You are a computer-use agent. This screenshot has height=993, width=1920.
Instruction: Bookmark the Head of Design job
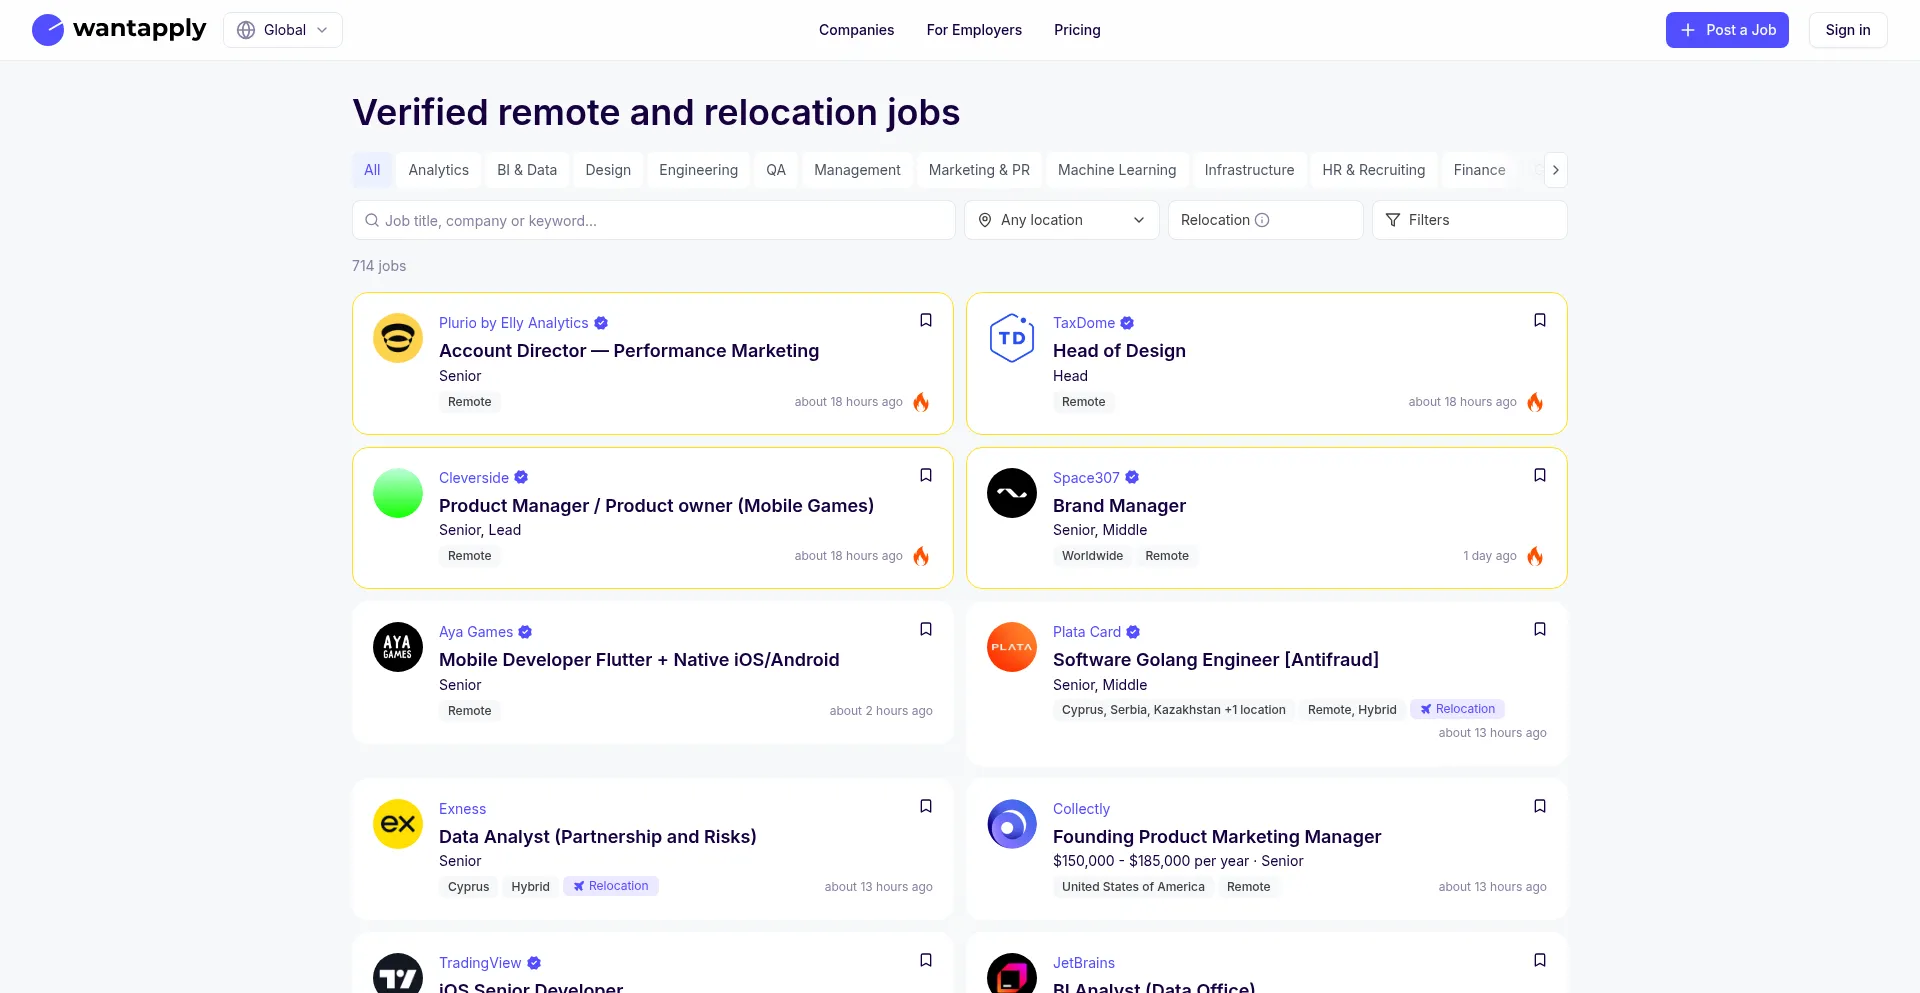pos(1540,320)
